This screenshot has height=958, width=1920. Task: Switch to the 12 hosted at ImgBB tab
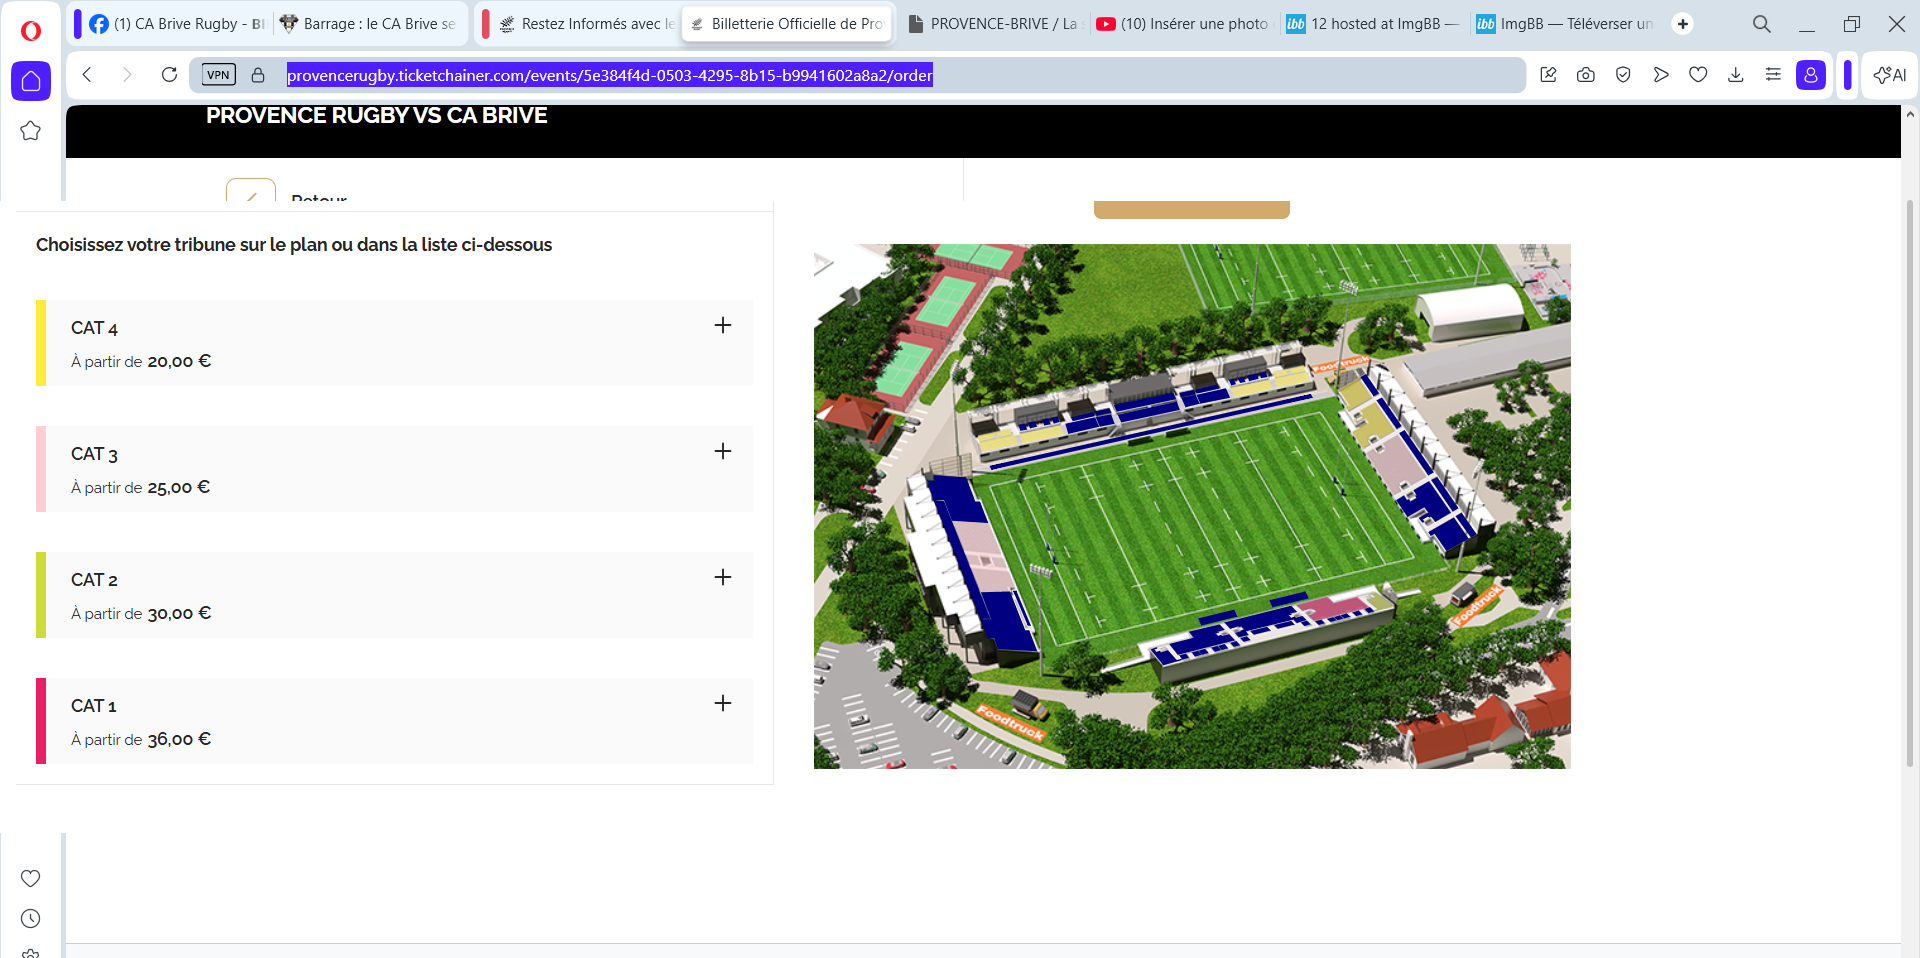1374,24
